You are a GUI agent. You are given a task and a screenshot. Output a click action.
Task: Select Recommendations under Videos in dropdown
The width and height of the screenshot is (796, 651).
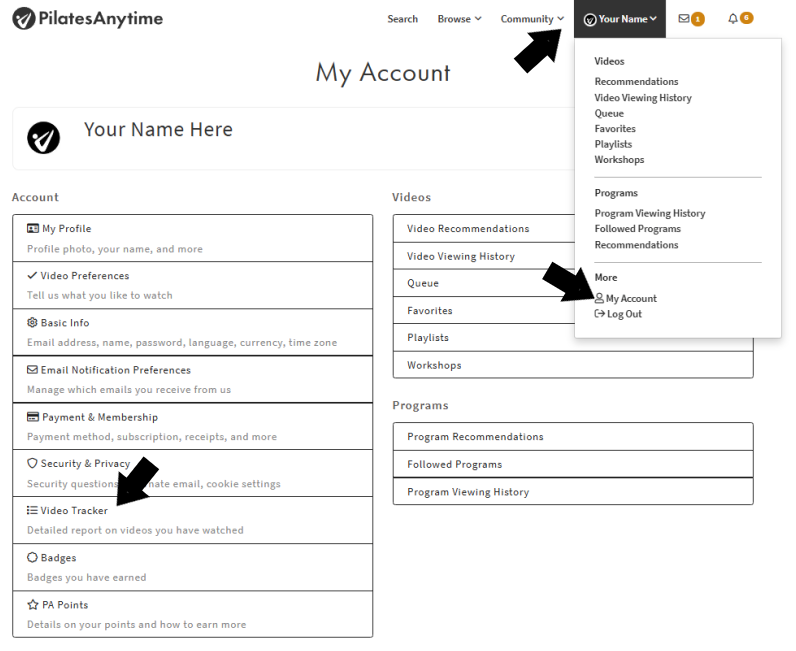[636, 82]
